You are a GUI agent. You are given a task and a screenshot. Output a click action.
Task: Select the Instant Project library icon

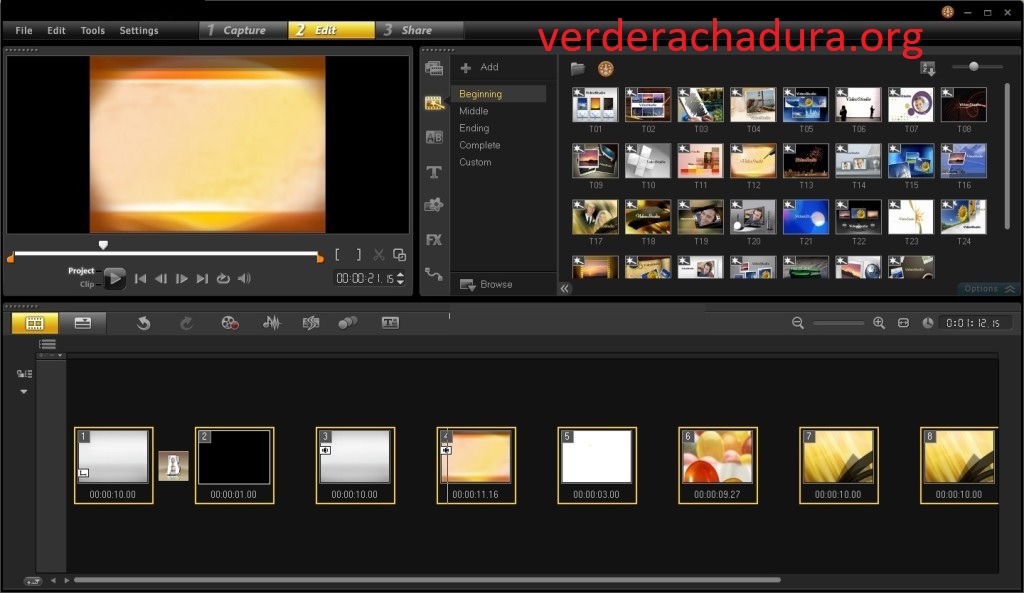pos(434,103)
